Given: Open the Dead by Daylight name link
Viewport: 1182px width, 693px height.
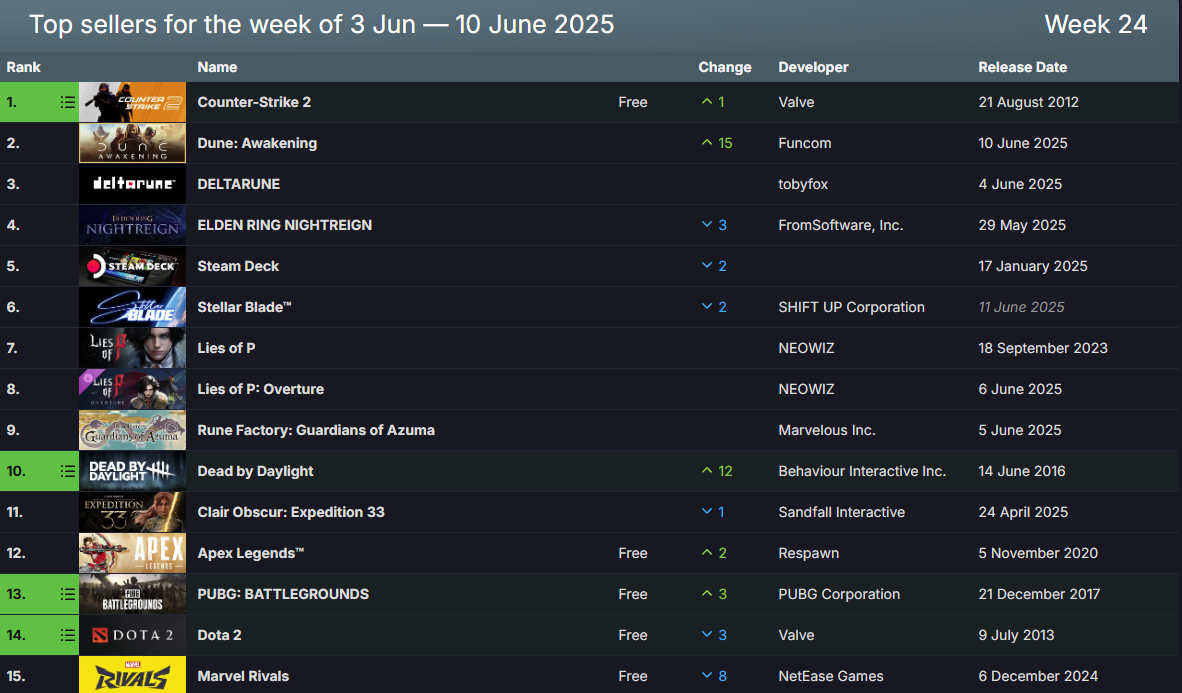Looking at the screenshot, I should pyautogui.click(x=256, y=471).
